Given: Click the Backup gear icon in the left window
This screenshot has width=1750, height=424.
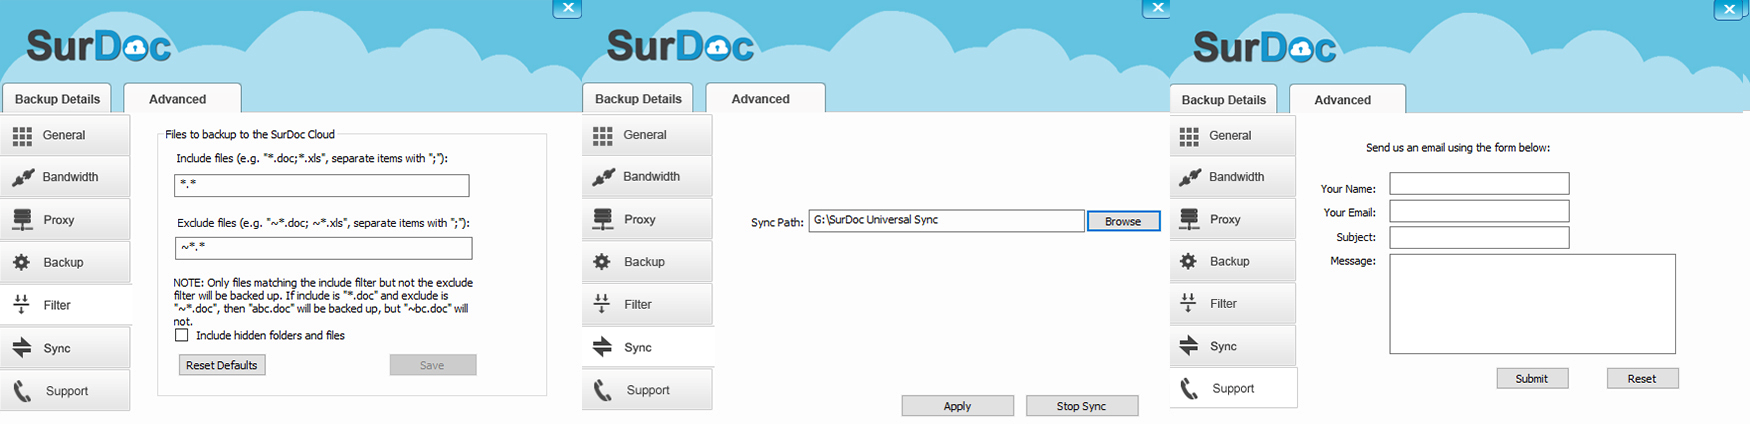Looking at the screenshot, I should pos(21,263).
